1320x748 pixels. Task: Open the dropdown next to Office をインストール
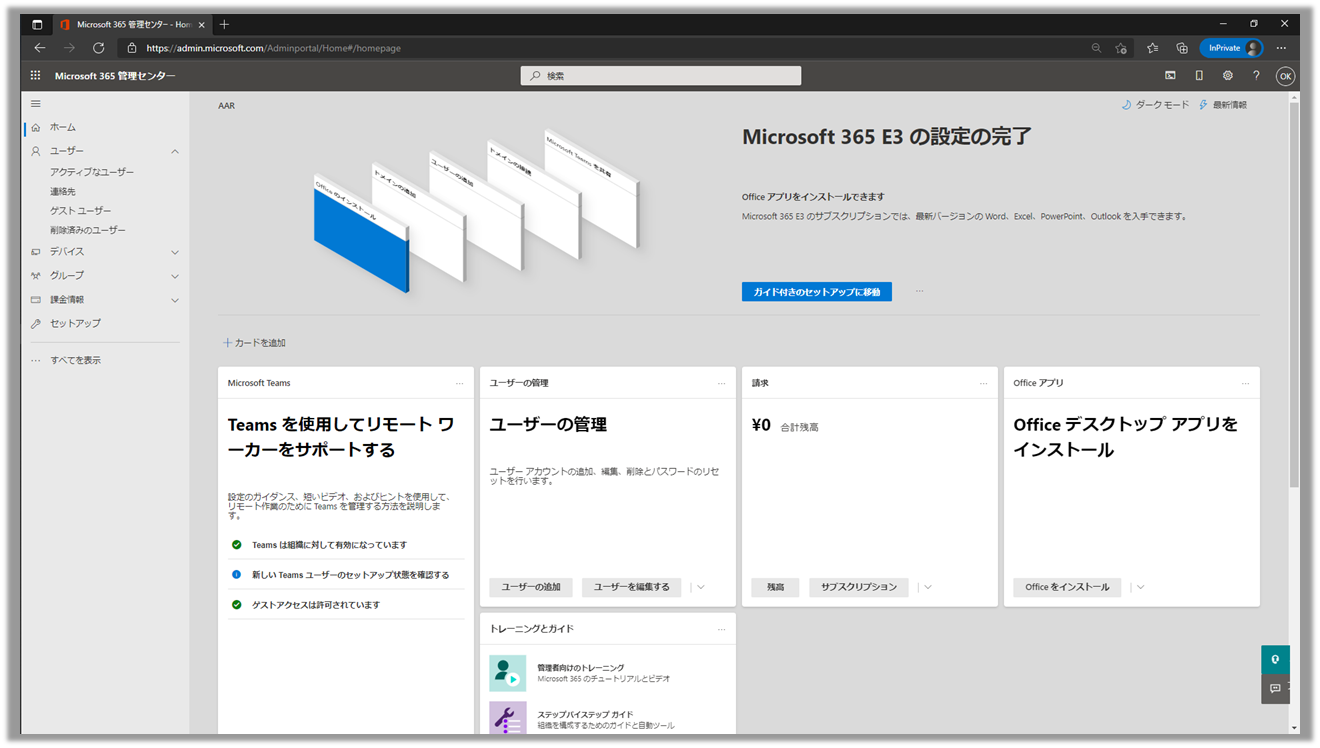[x=1140, y=587]
